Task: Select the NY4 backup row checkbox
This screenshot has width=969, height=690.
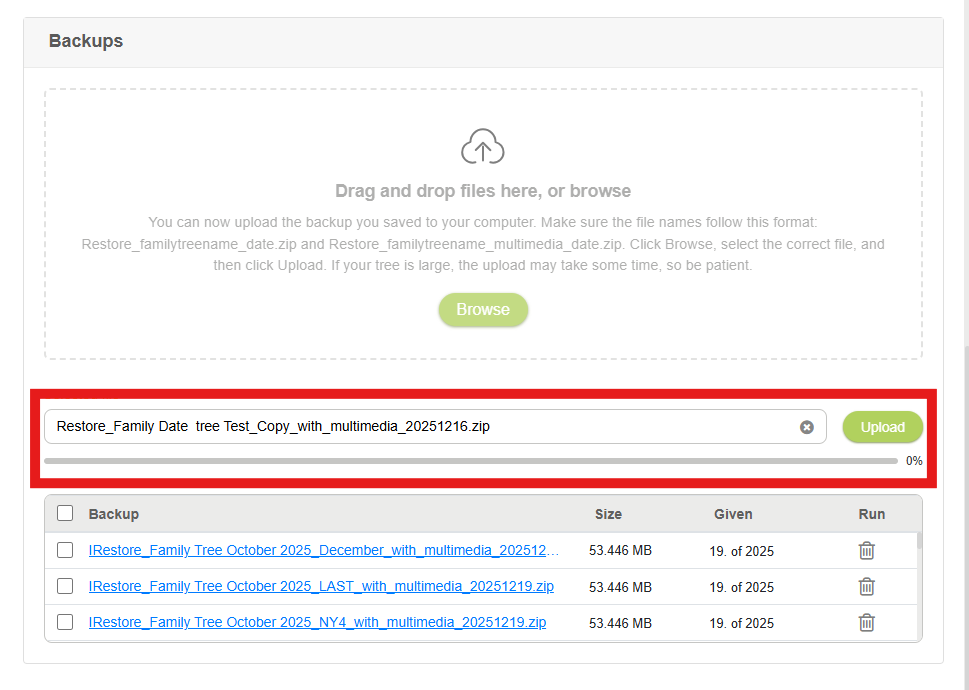Action: [65, 622]
